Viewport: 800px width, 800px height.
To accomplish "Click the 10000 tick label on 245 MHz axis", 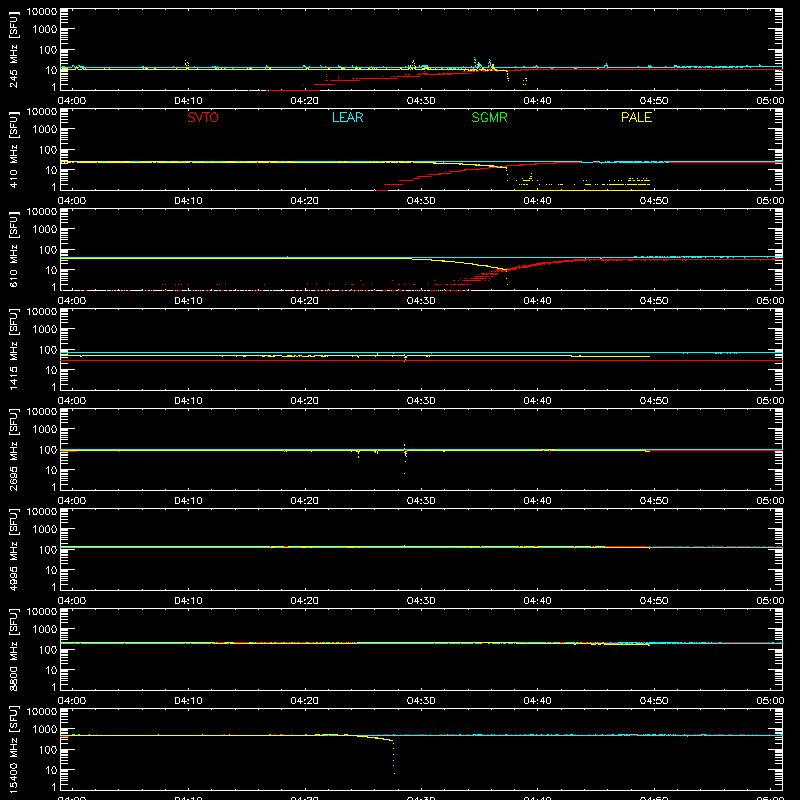I will pos(42,12).
